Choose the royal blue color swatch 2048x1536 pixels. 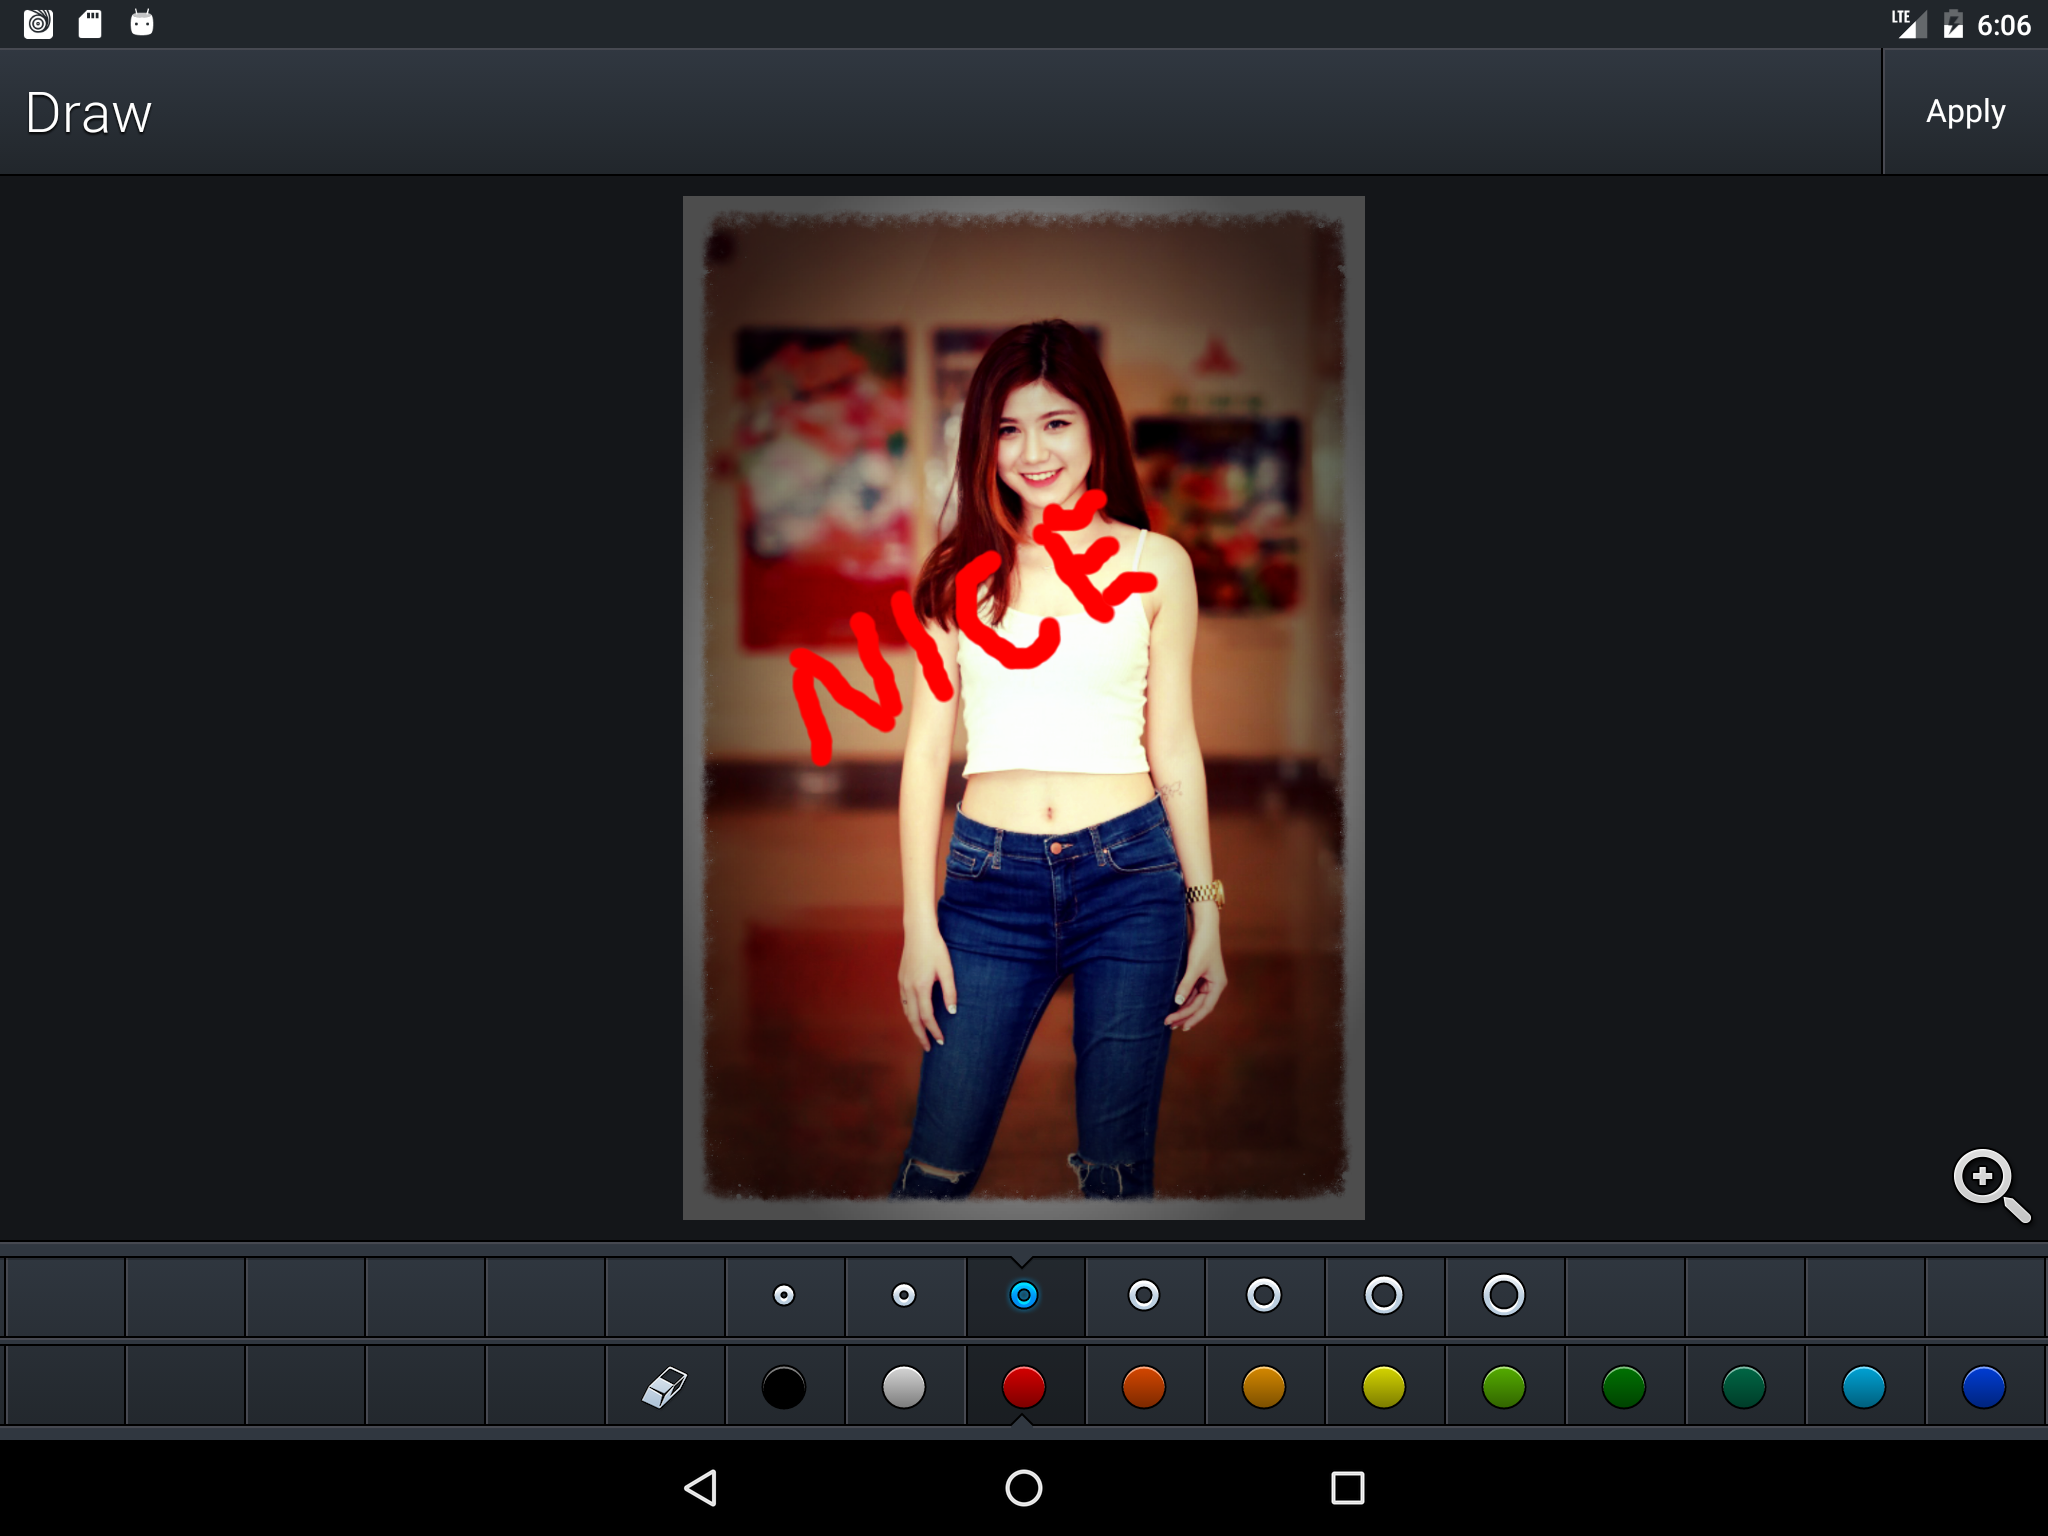1984,1387
